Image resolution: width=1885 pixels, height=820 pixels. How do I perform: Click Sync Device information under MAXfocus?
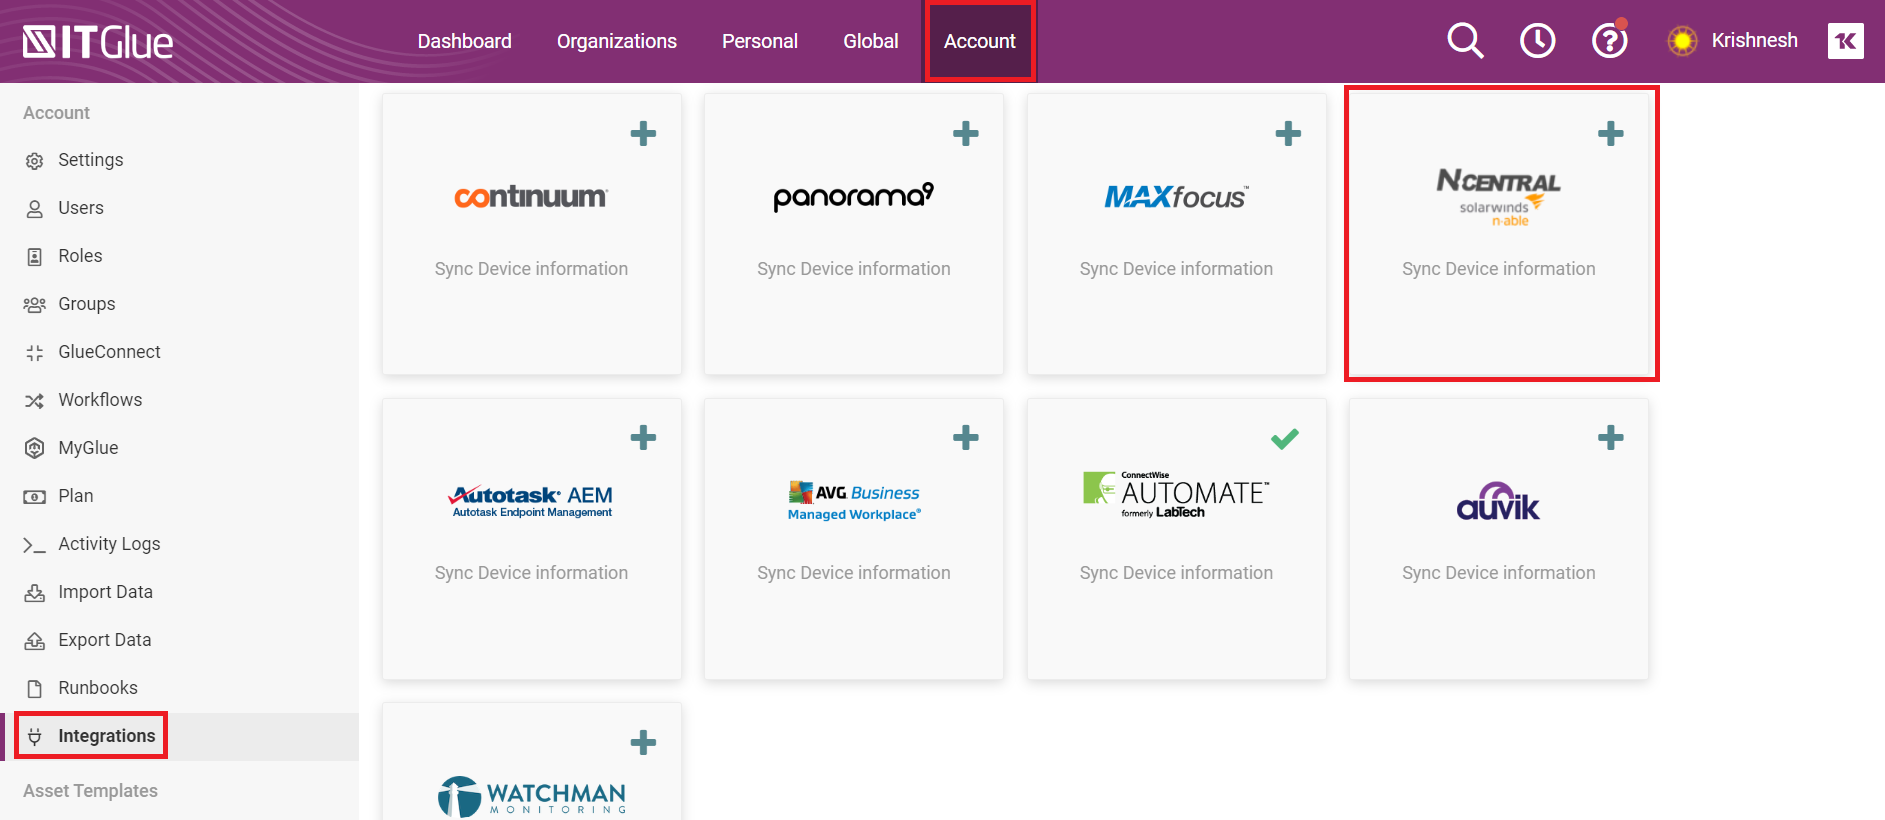pyautogui.click(x=1176, y=269)
